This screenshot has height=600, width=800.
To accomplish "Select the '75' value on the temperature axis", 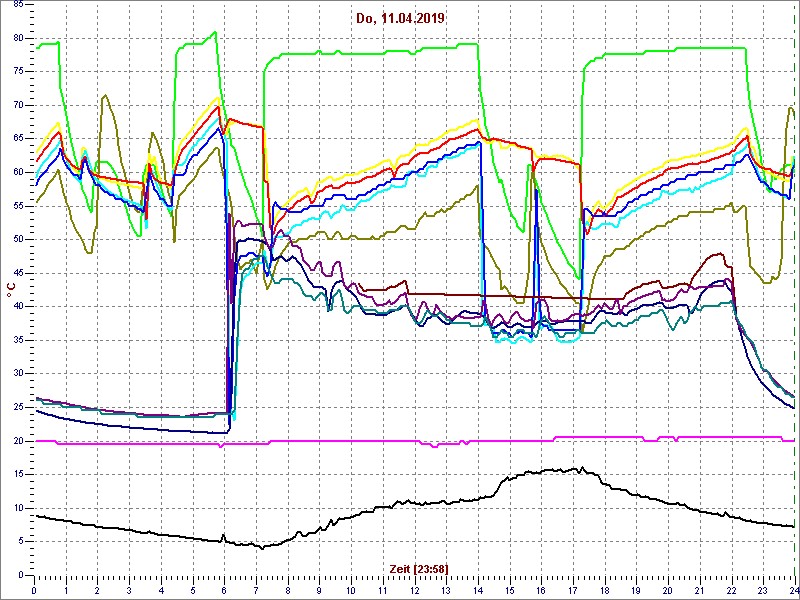I will tap(17, 71).
